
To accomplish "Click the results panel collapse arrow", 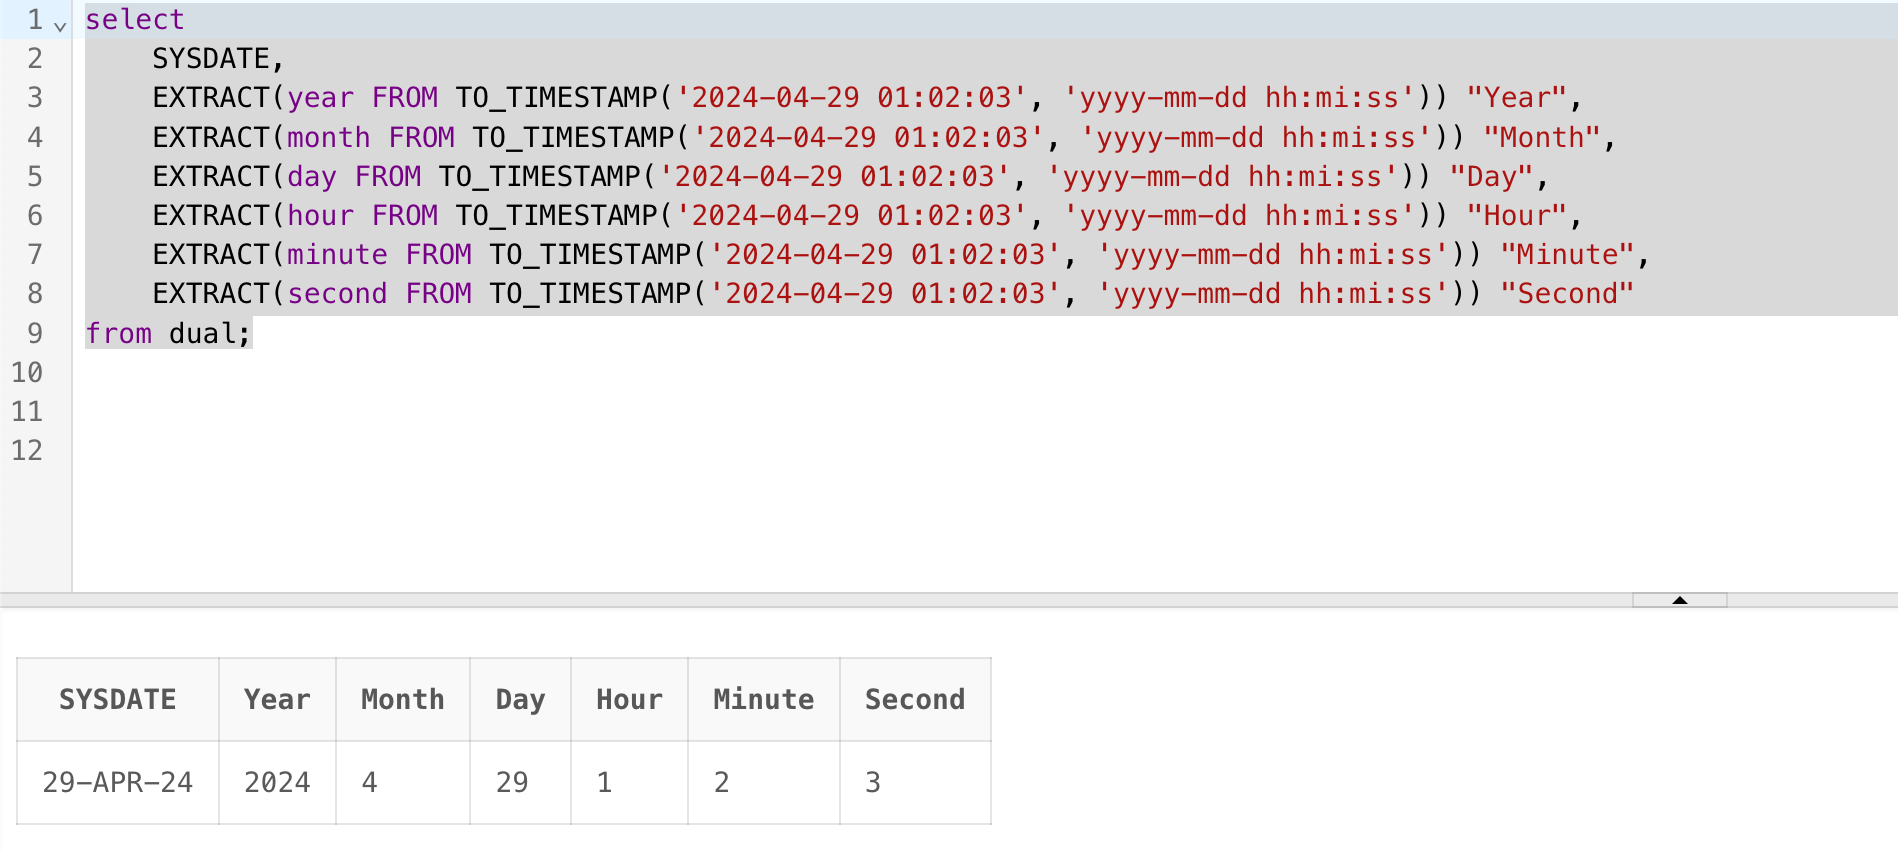I will point(1679,600).
